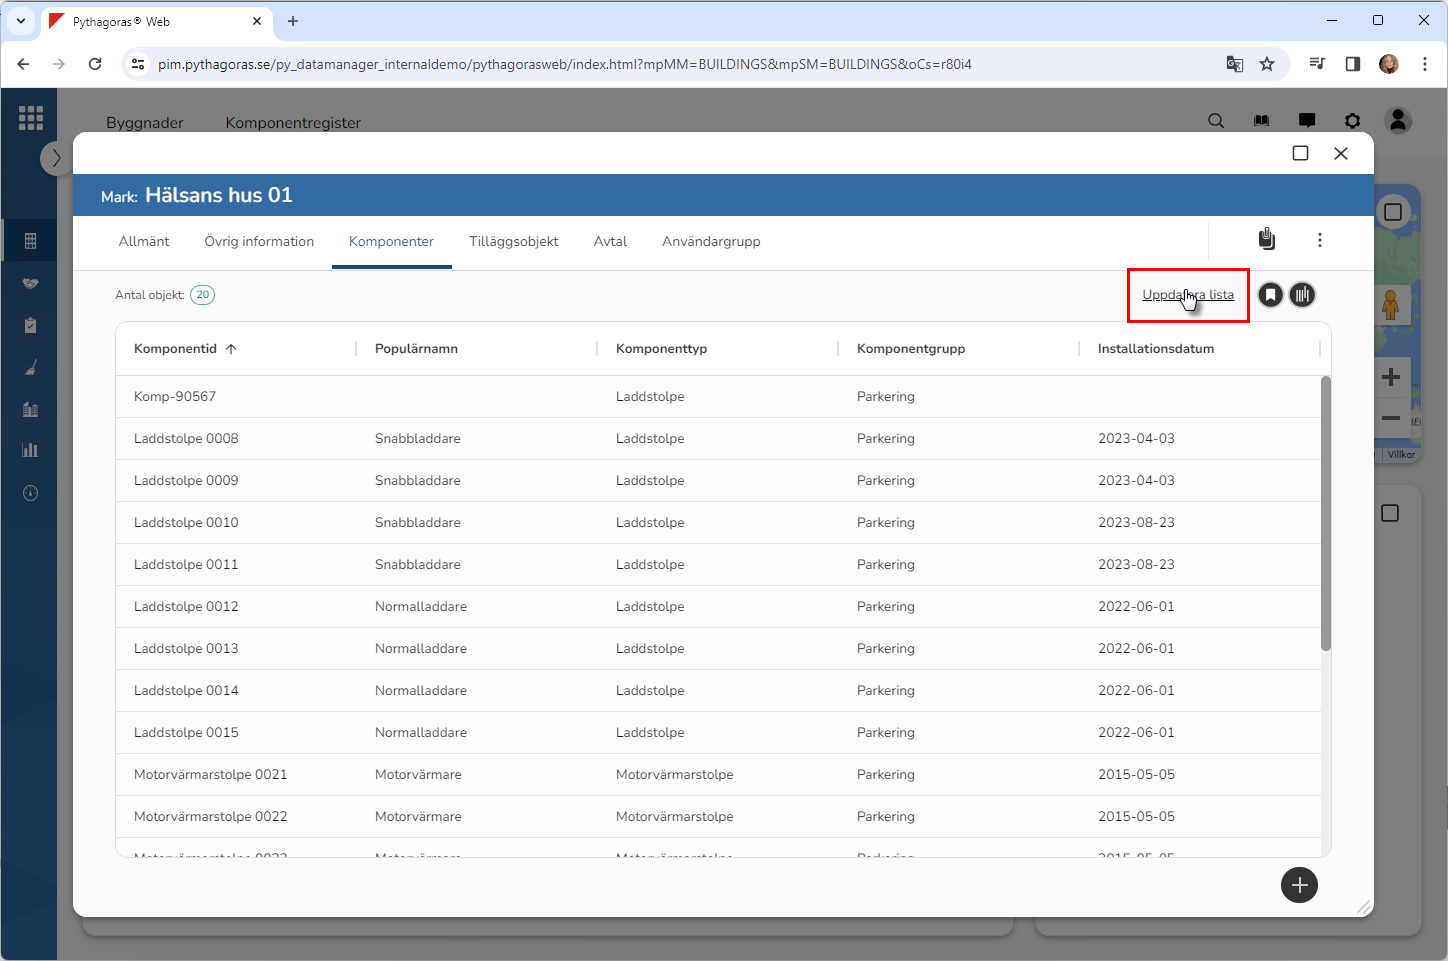Expand the collapsed left sidebar panel
The image size is (1448, 961).
(56, 158)
